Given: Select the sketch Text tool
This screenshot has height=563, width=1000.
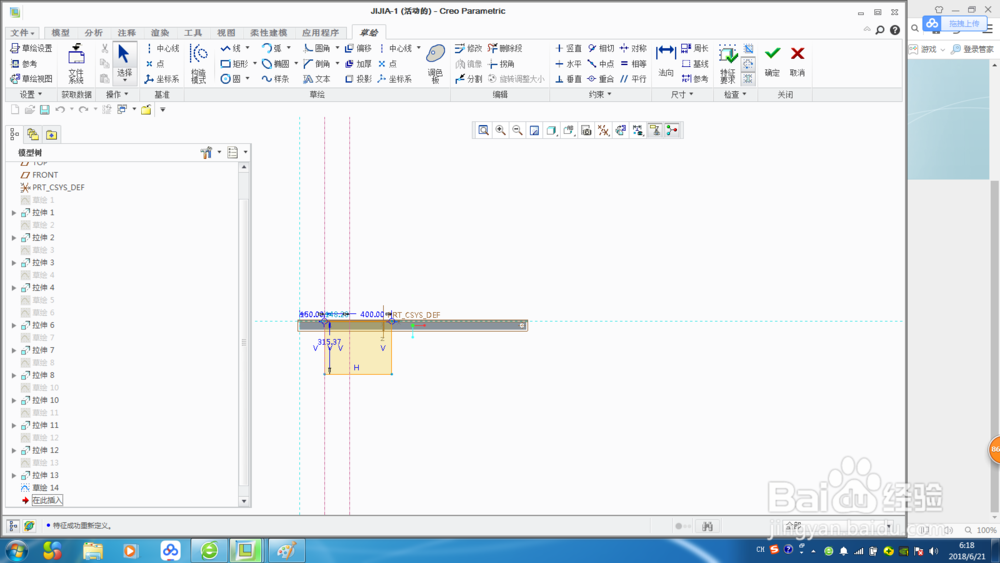Looking at the screenshot, I should (317, 79).
